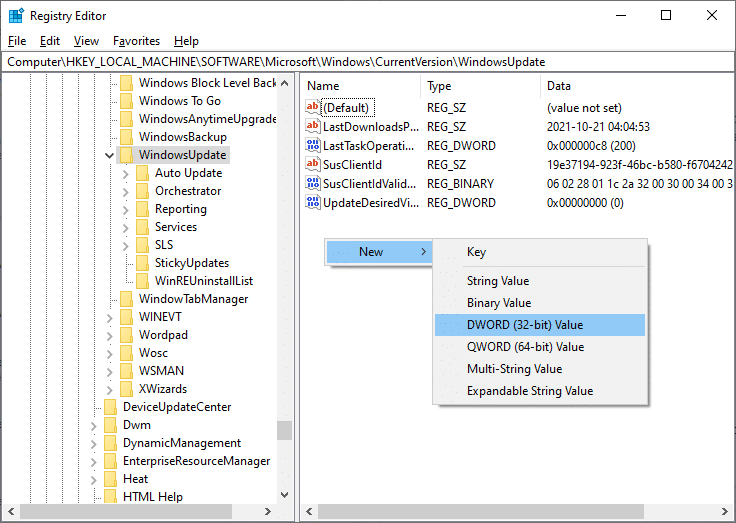Collapse the WindowsUpdate tree node
The width and height of the screenshot is (736, 523).
coord(108,155)
